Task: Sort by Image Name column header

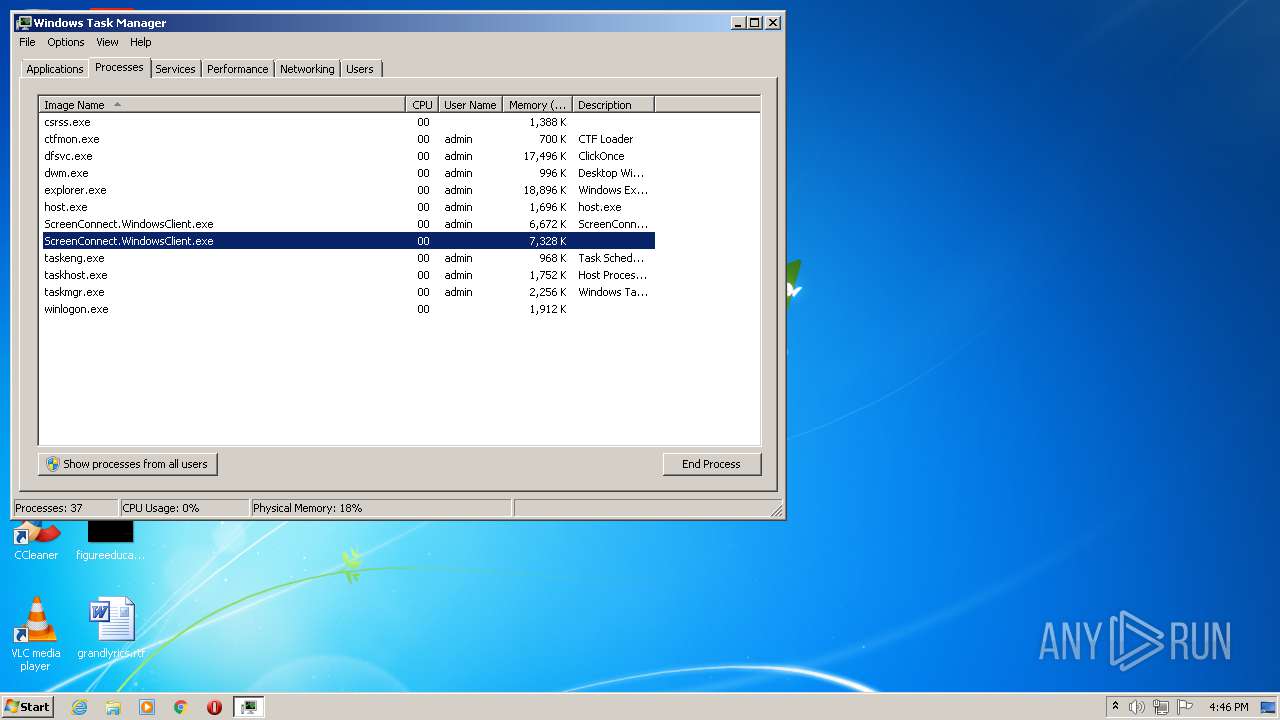Action: (222, 105)
